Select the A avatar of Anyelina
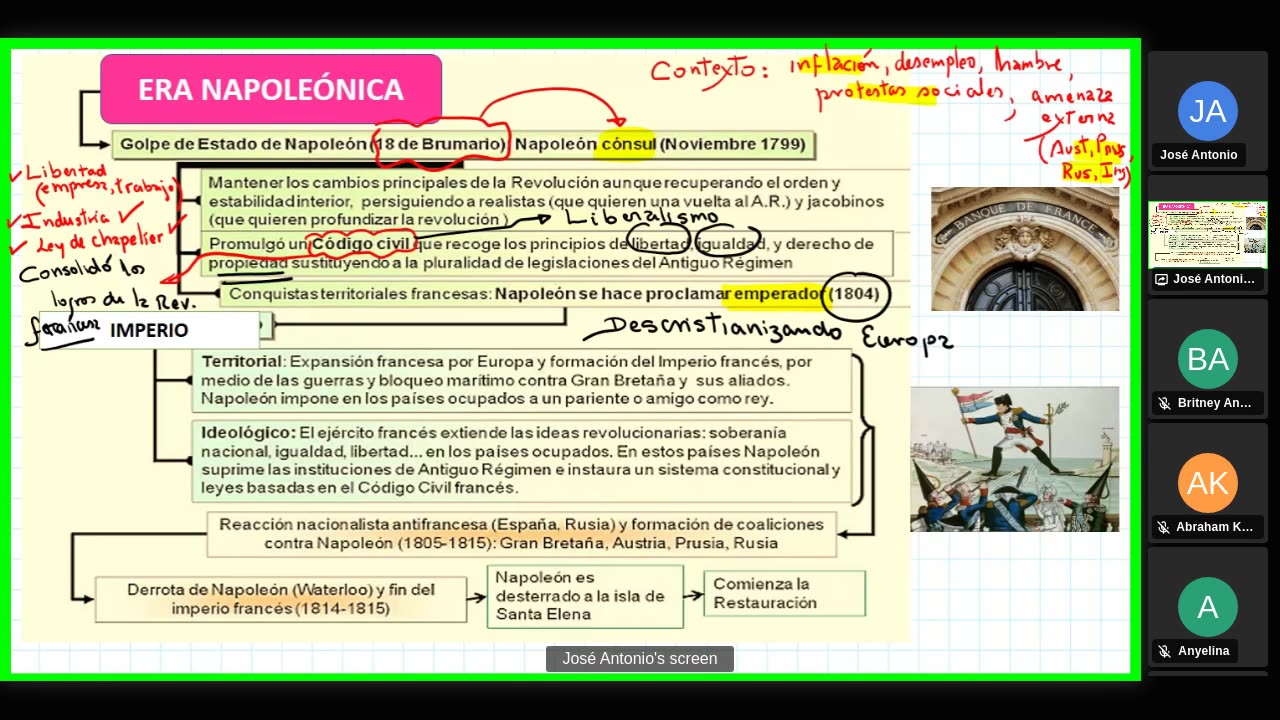 [x=1207, y=607]
